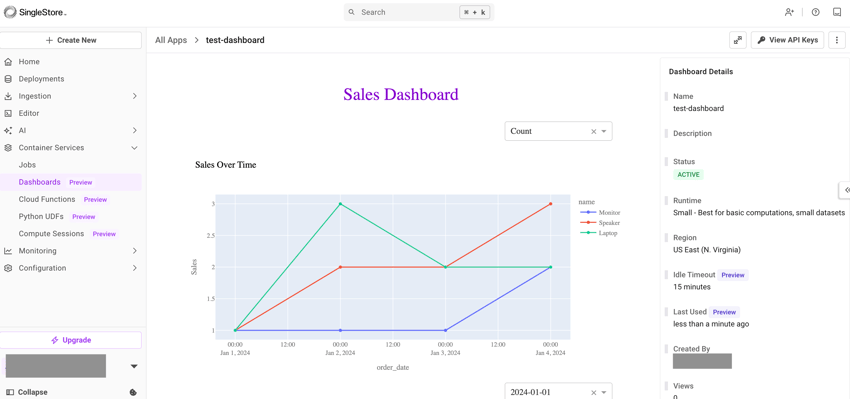Clear the Count dropdown selection
The image size is (850, 399).
point(593,131)
